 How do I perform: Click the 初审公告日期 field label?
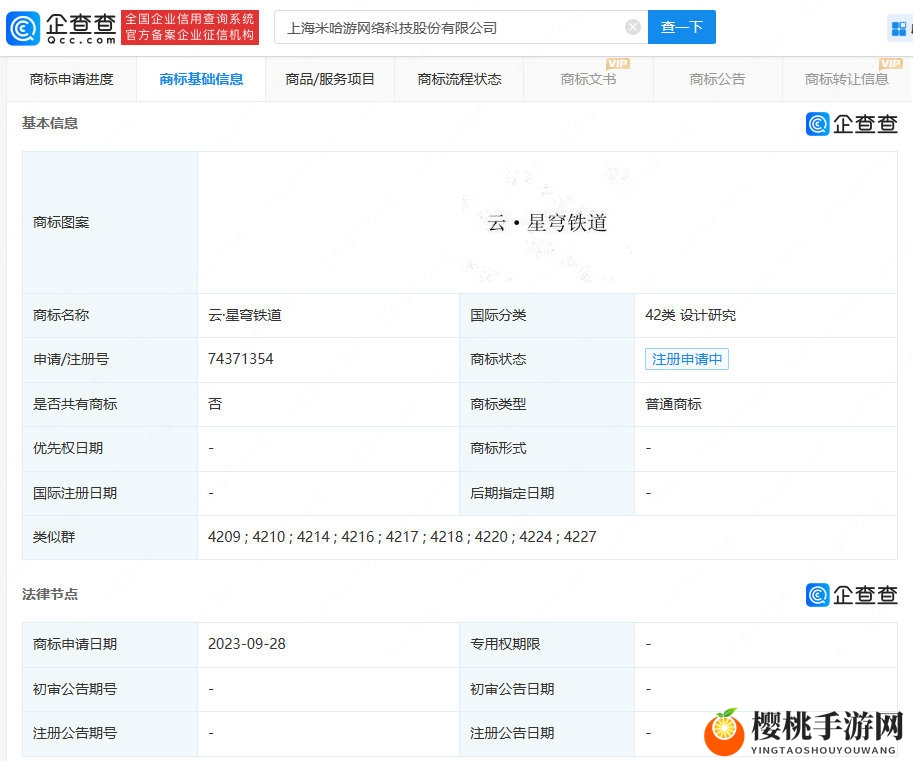512,689
